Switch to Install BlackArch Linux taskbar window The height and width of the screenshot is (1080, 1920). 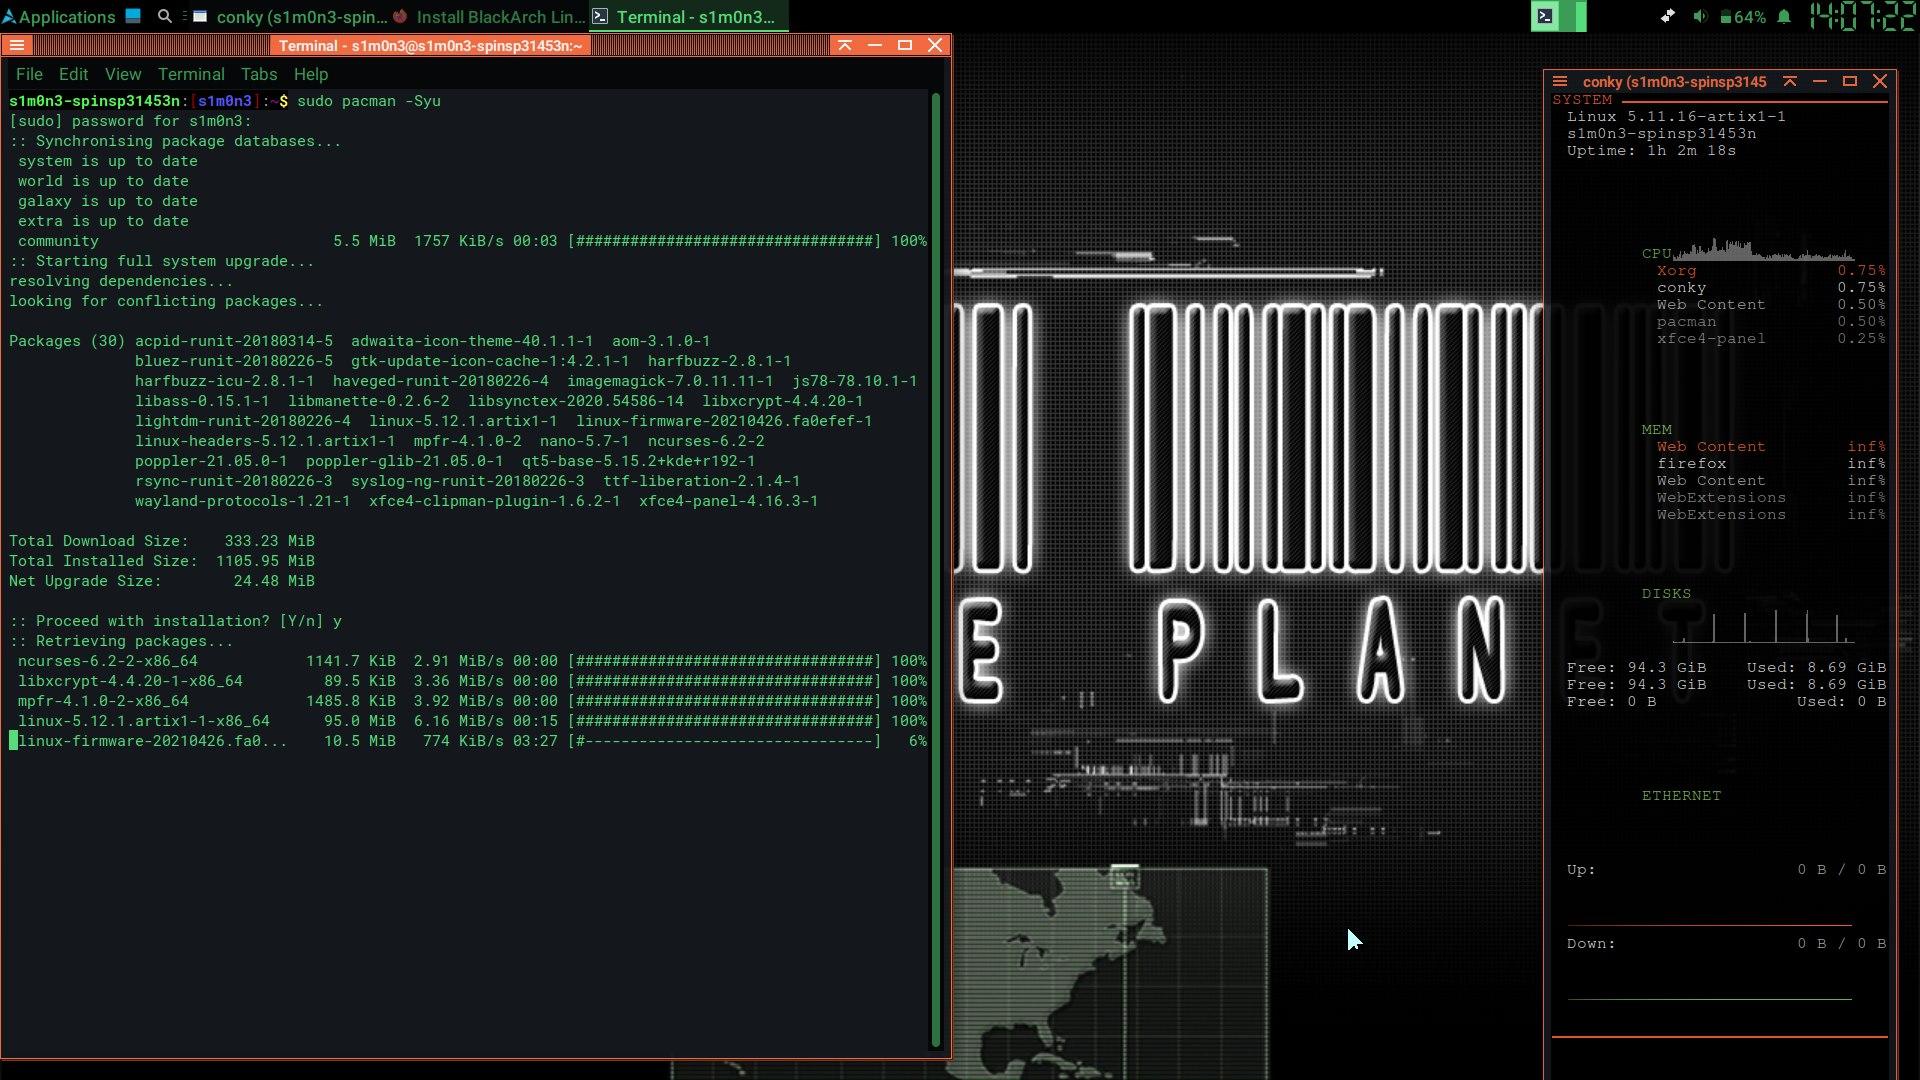pyautogui.click(x=489, y=17)
